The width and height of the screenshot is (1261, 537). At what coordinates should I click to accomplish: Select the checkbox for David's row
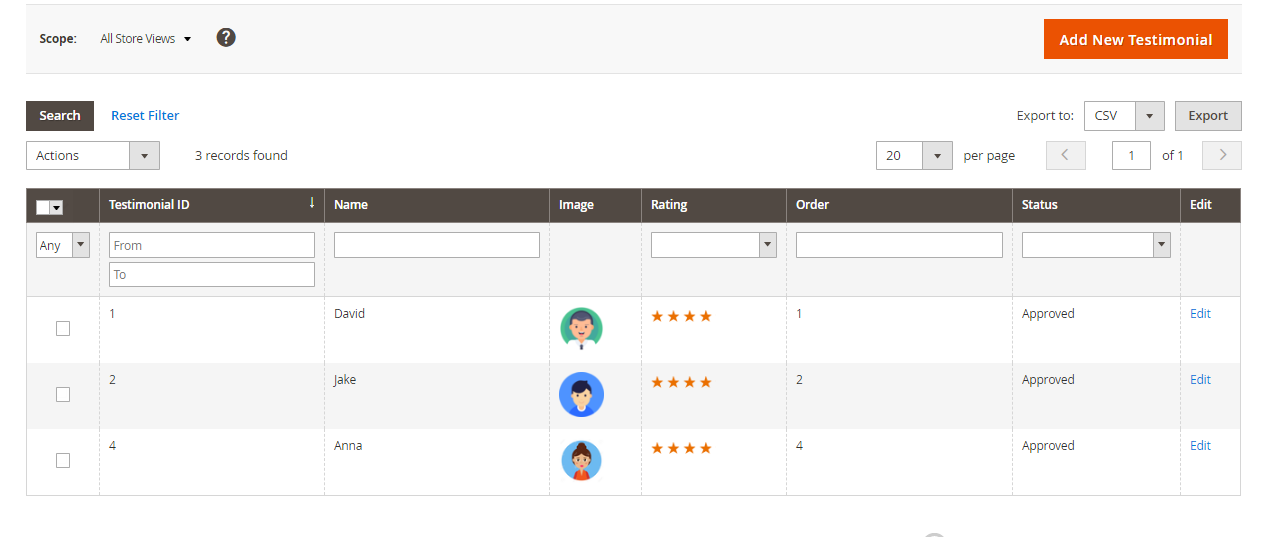point(63,328)
